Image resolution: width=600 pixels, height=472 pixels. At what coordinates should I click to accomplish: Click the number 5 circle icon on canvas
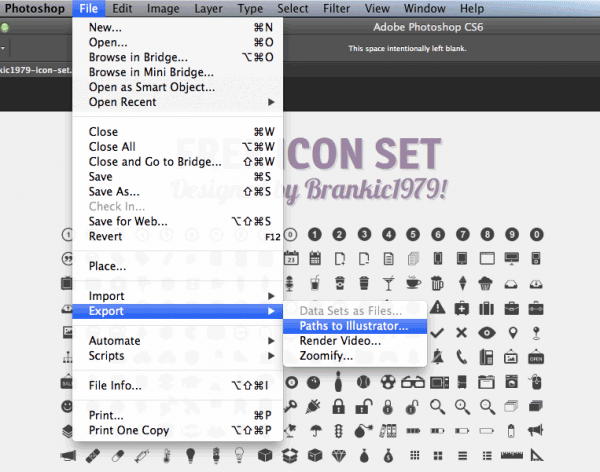click(413, 234)
